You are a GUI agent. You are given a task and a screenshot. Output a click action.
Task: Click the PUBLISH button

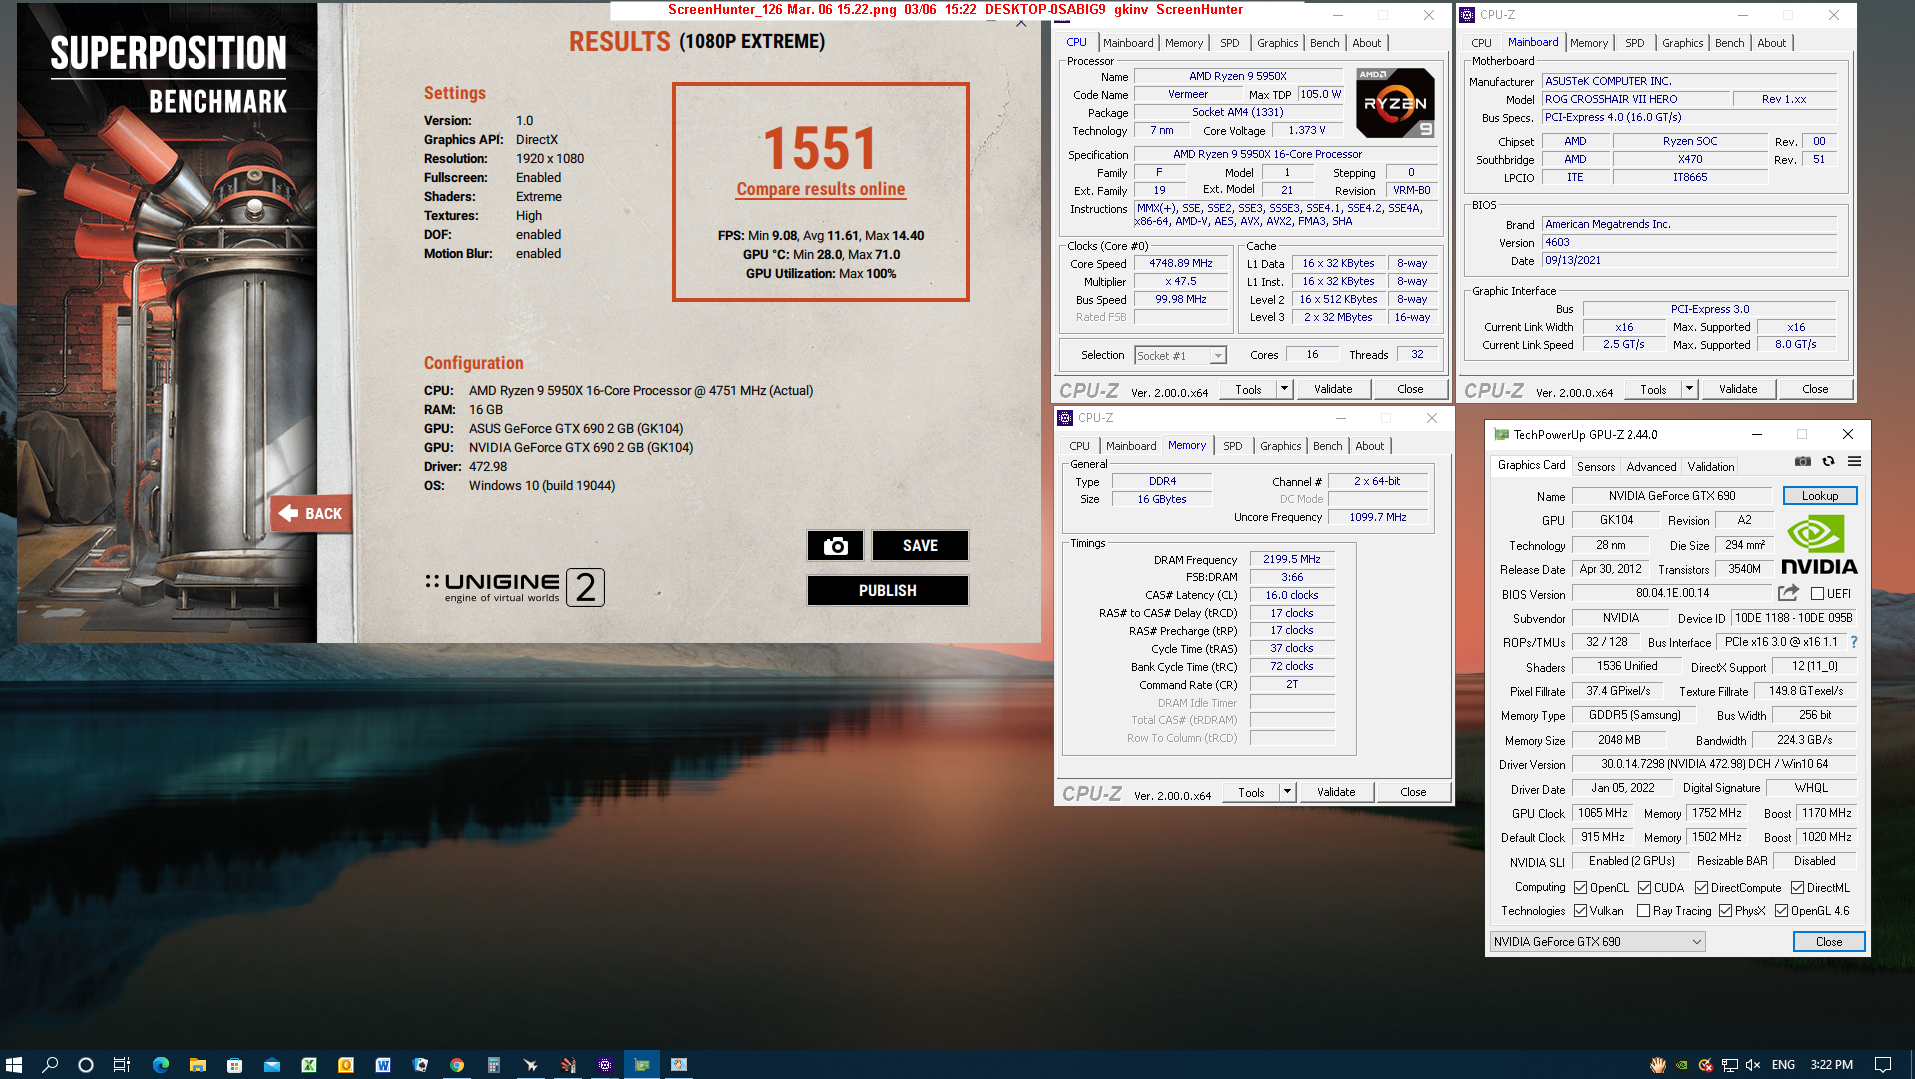tap(887, 590)
